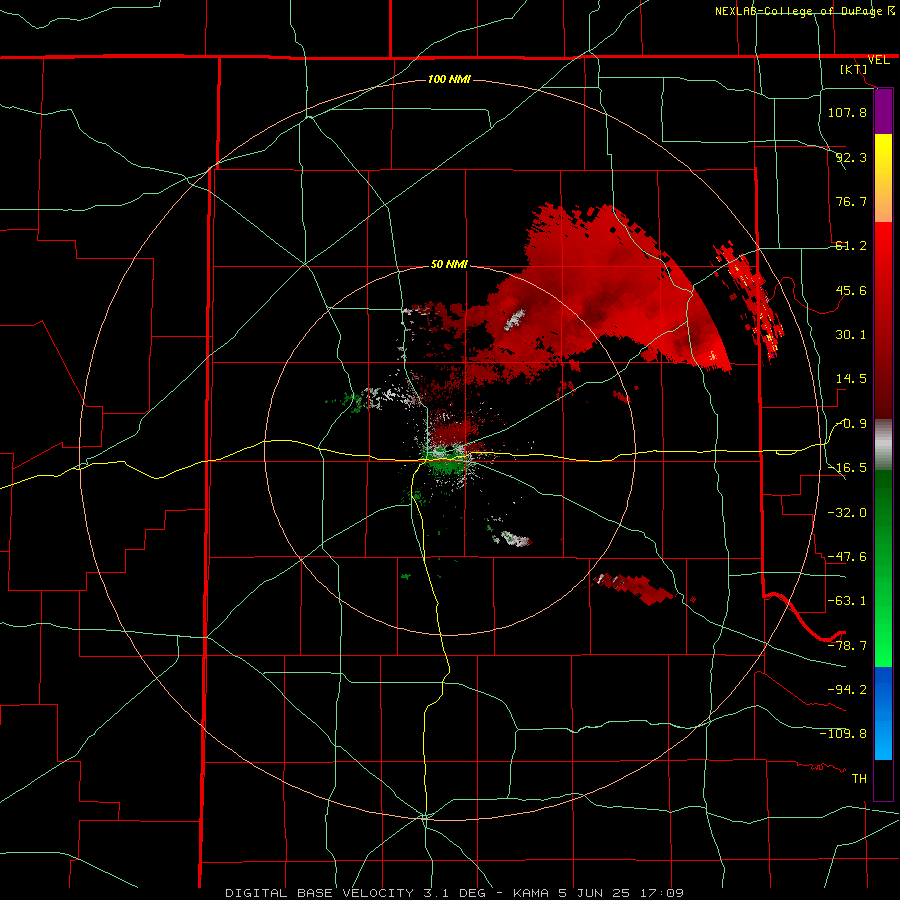The height and width of the screenshot is (900, 900).
Task: Click the DIGITAL BASE VELOCITY caption text
Action: tap(455, 893)
